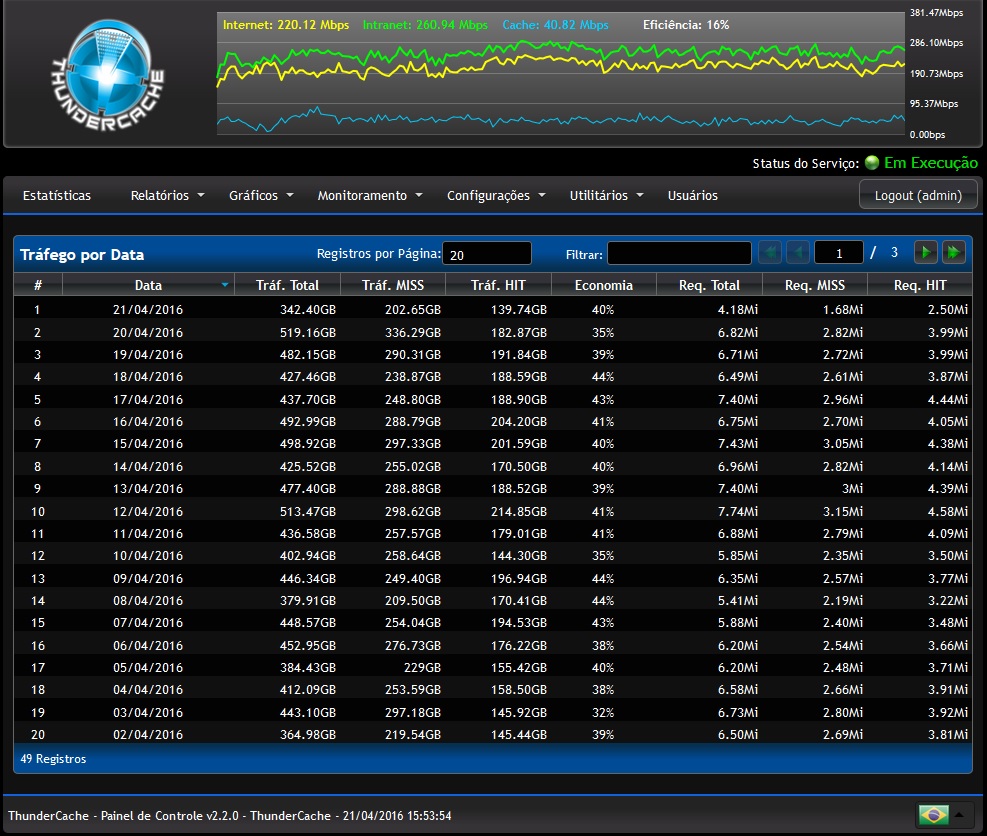Open the Relatórios dropdown menu
The height and width of the screenshot is (836, 987).
[167, 196]
